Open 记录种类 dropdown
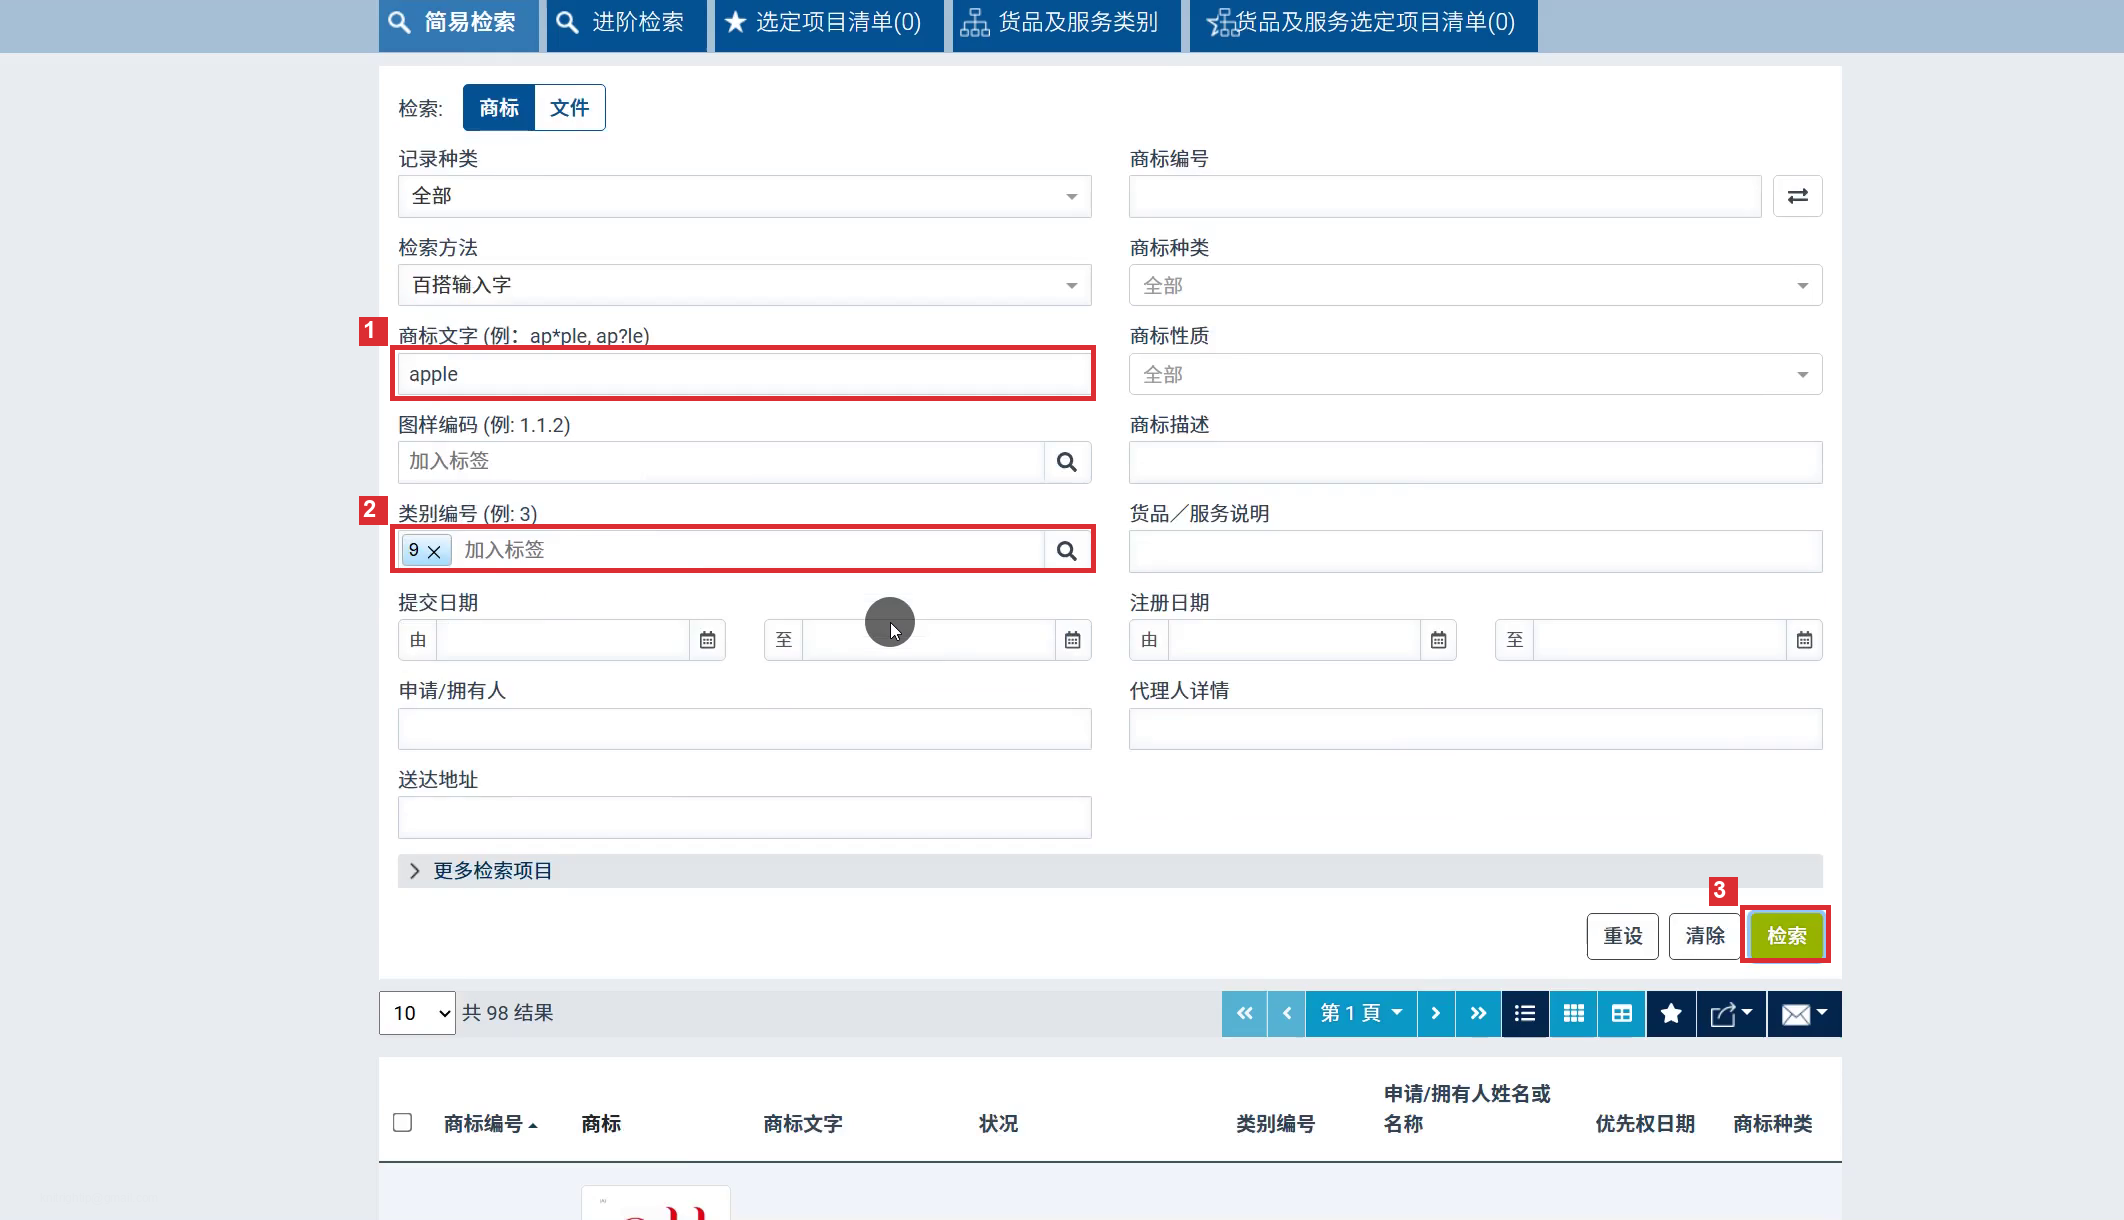2124x1220 pixels. pos(744,196)
